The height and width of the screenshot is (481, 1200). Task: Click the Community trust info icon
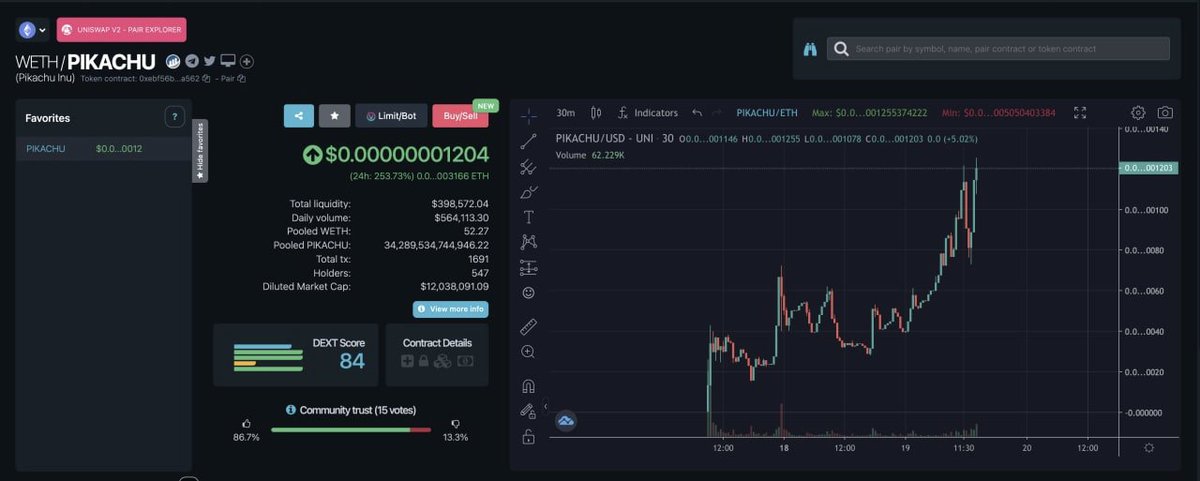pyautogui.click(x=291, y=410)
